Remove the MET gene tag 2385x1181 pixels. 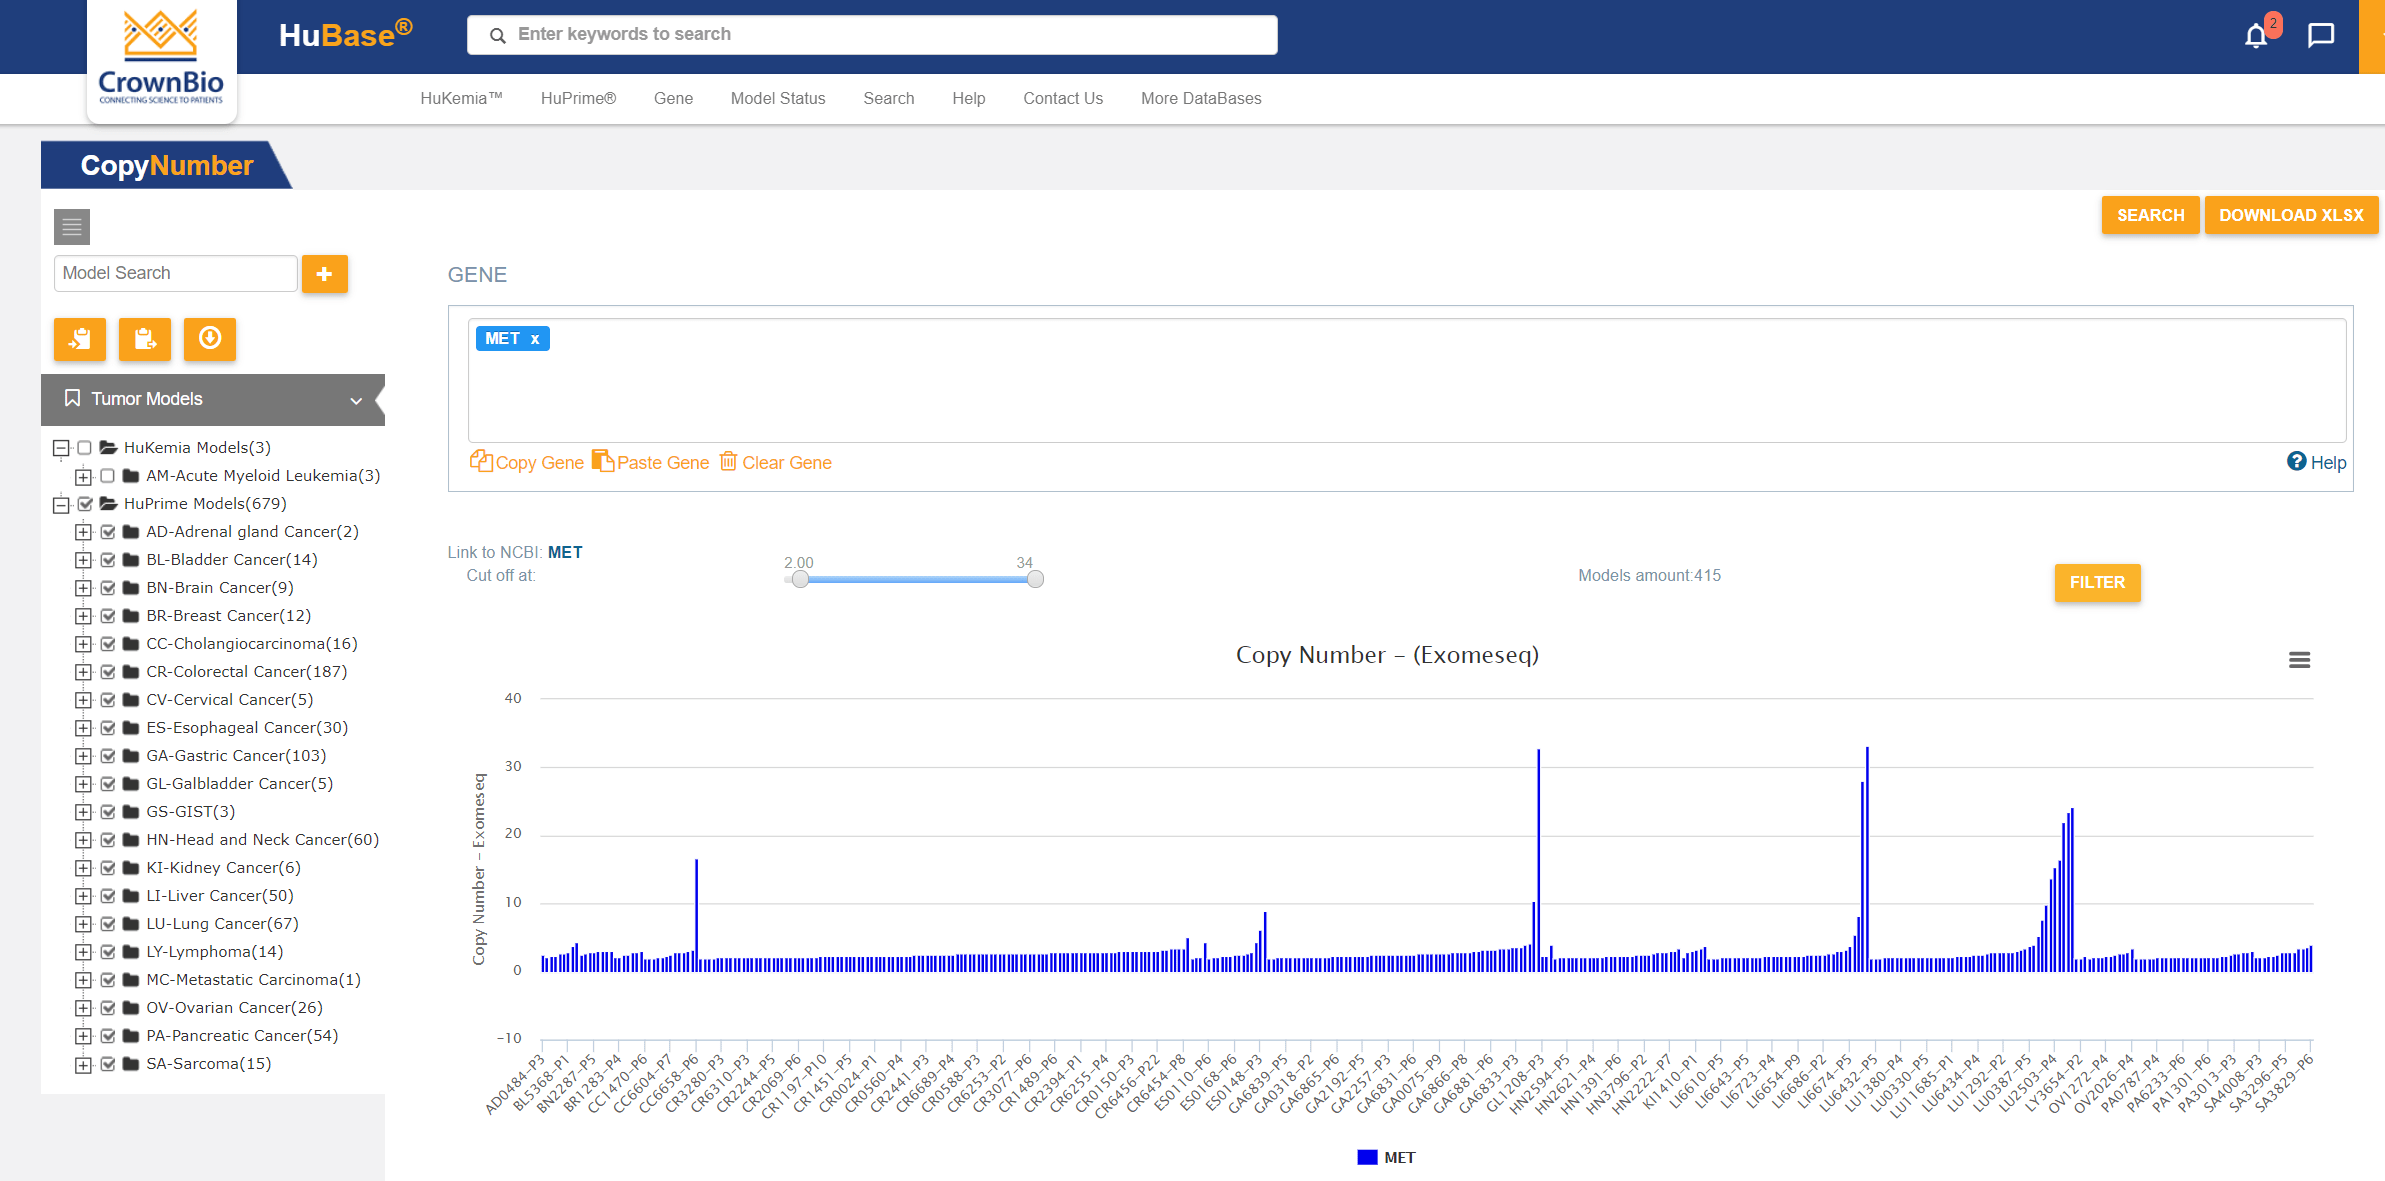tap(535, 339)
